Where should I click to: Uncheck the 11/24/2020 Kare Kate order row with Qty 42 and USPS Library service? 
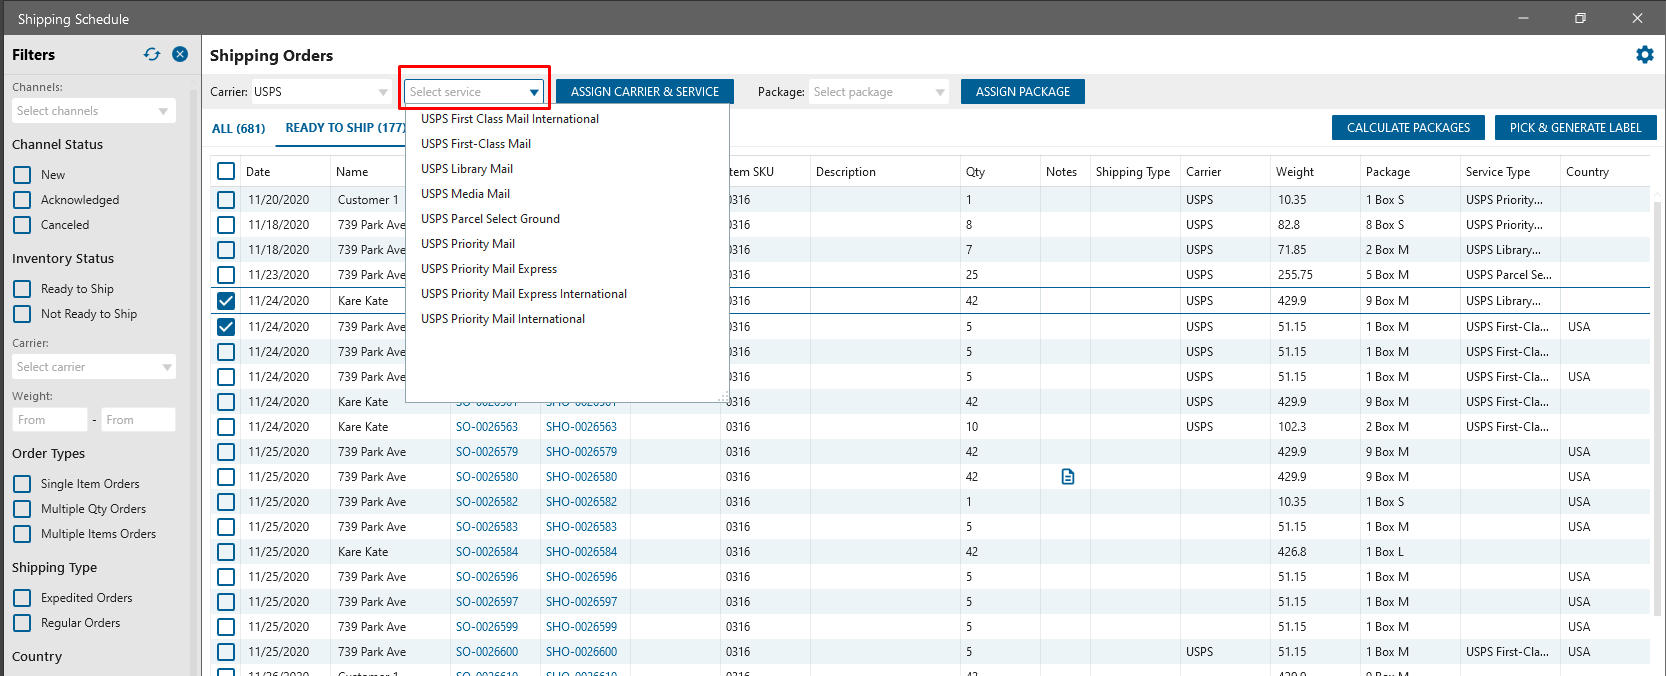click(x=226, y=301)
